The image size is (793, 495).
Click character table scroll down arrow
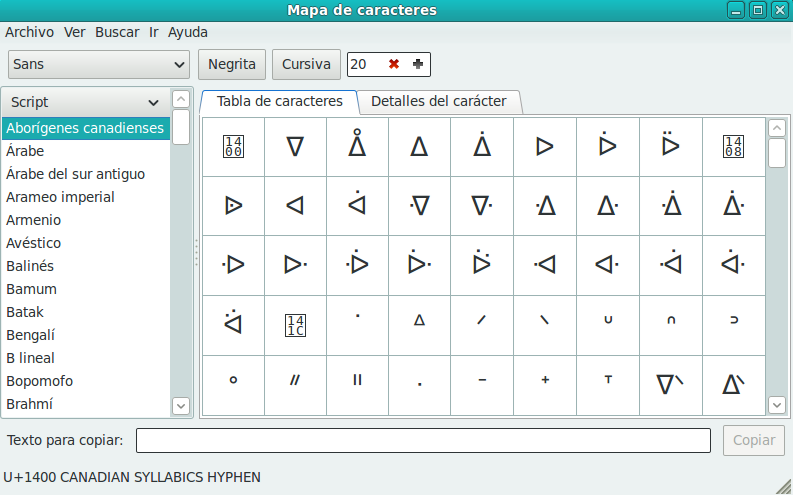[777, 404]
